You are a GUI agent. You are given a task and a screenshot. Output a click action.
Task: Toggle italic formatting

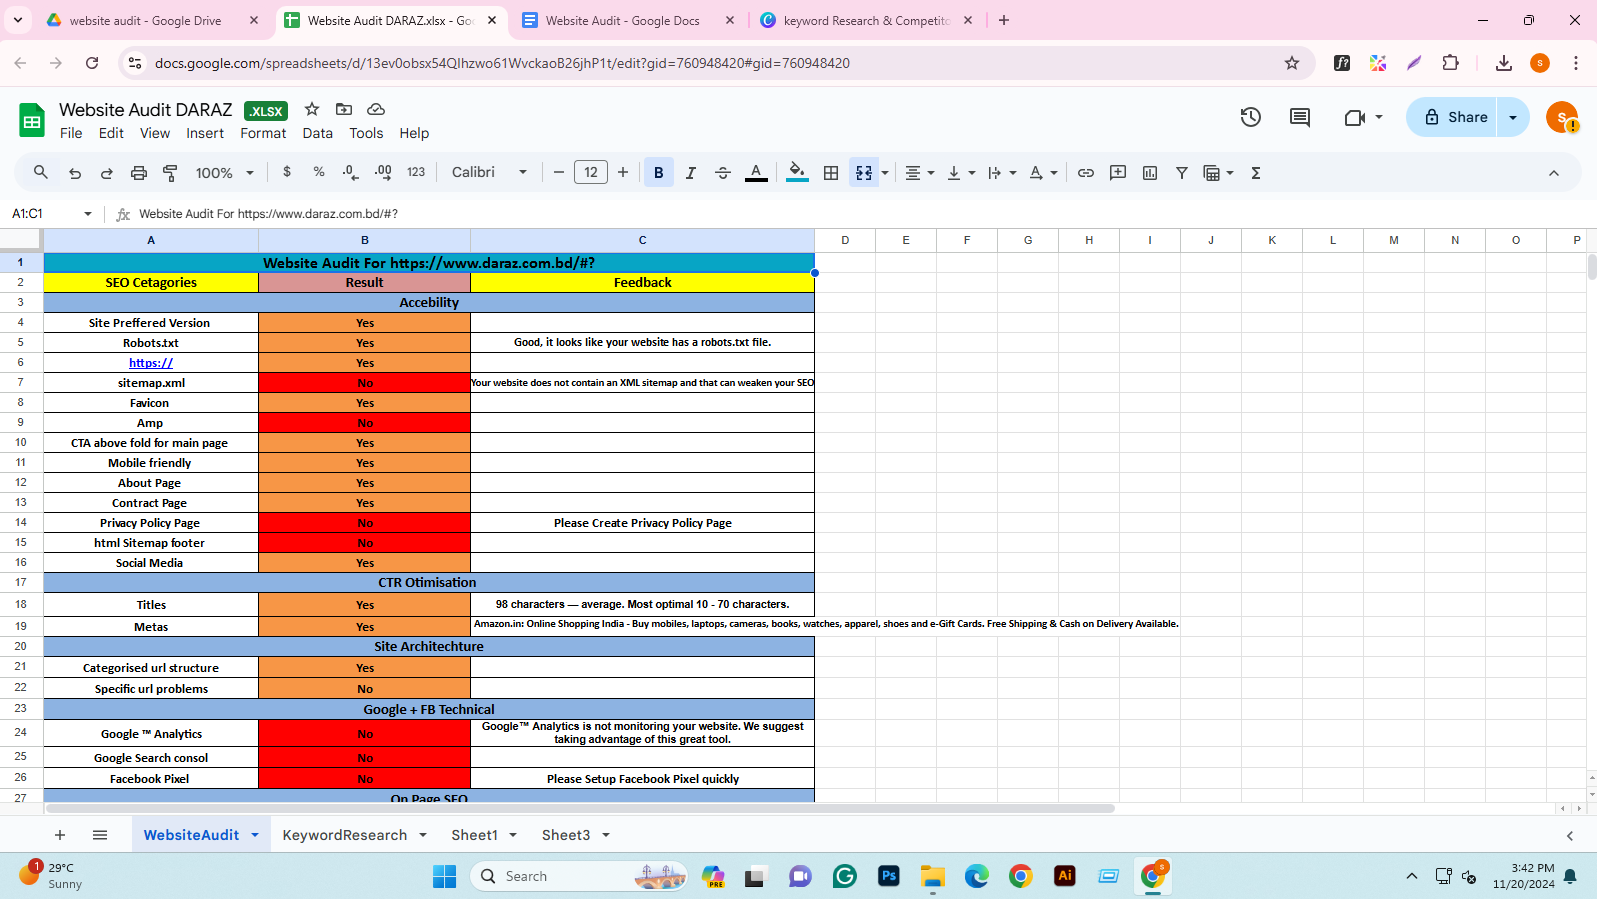pyautogui.click(x=690, y=173)
